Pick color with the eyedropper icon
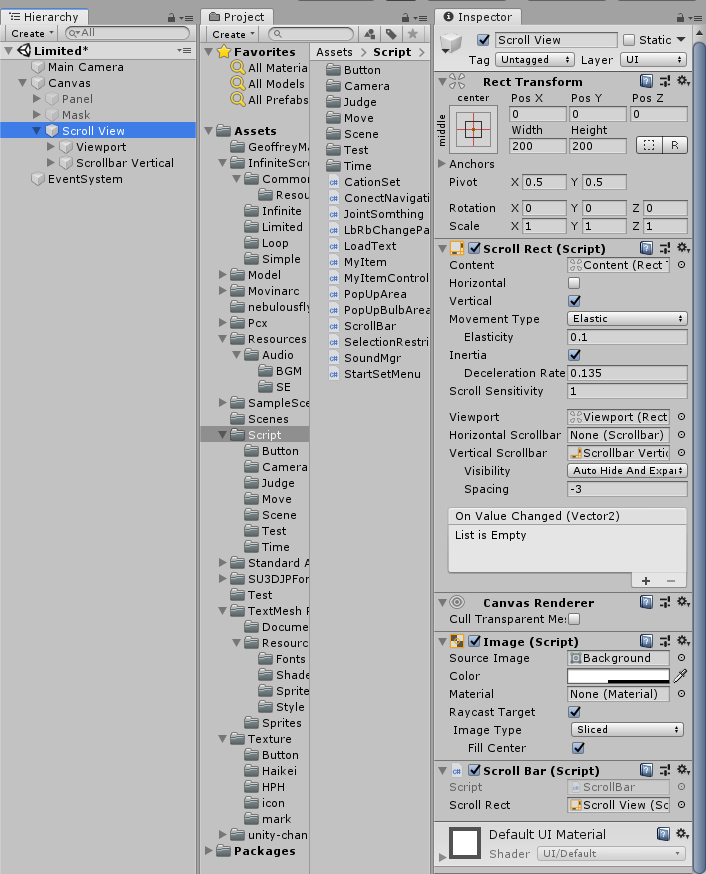This screenshot has height=874, width=706. [680, 676]
